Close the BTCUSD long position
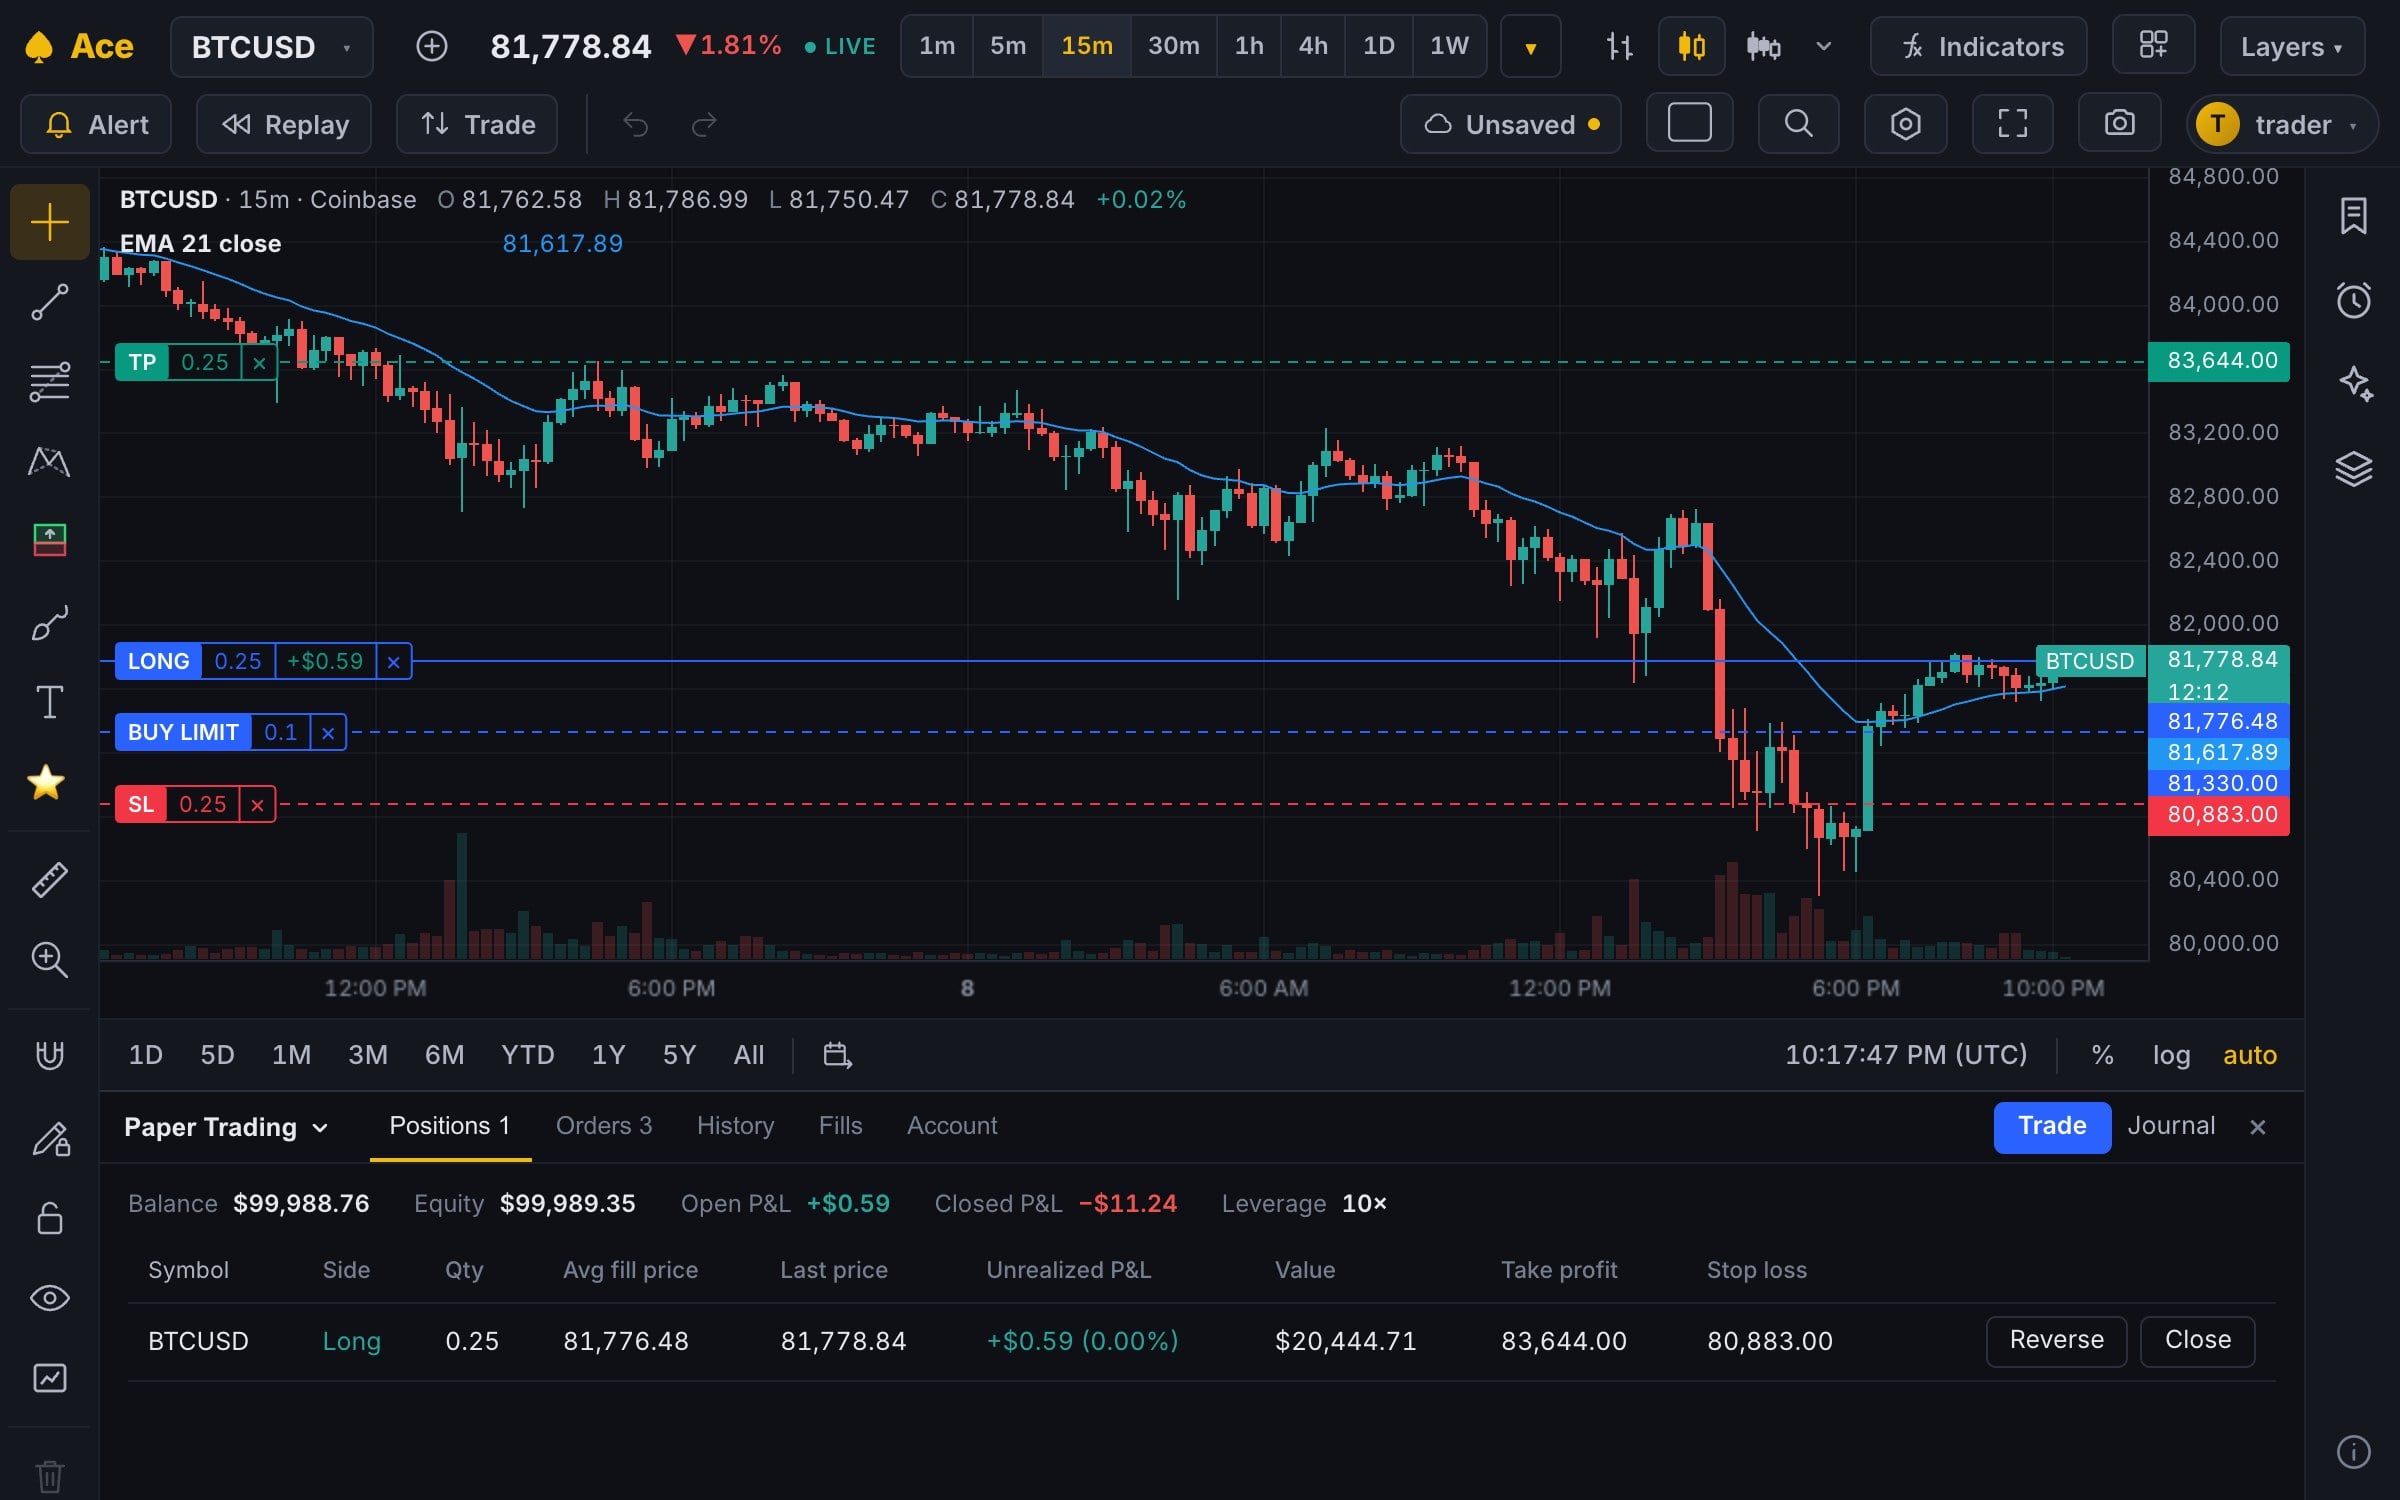 (x=2197, y=1340)
